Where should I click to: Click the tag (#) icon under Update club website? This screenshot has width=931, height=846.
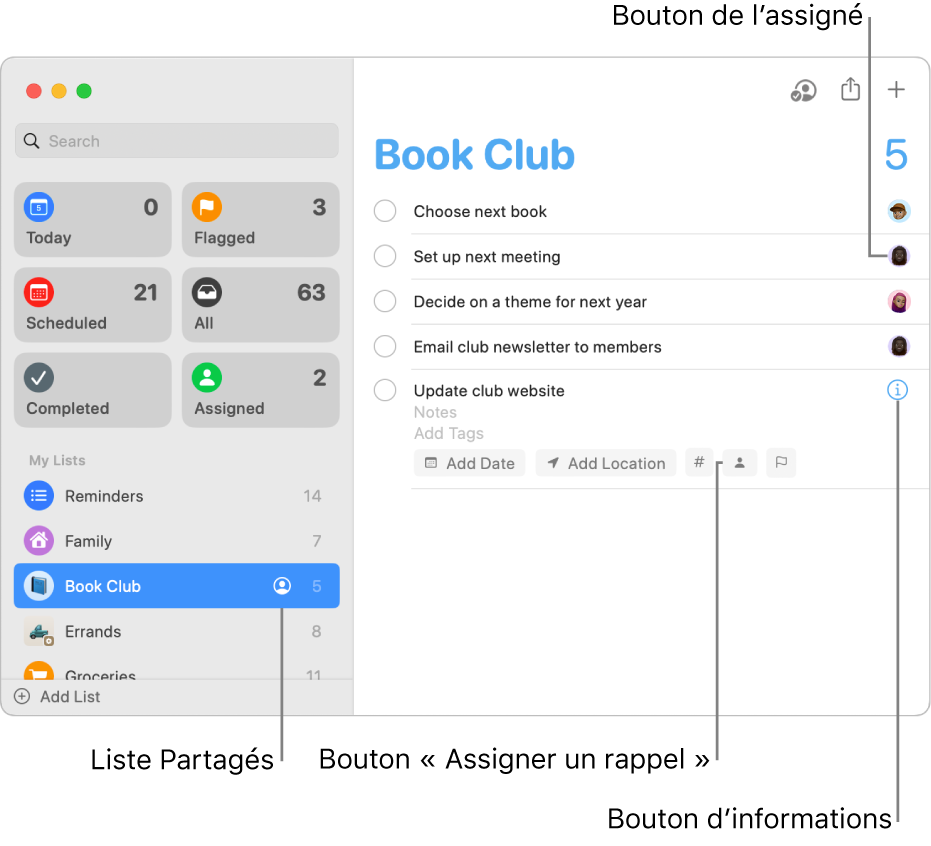pyautogui.click(x=699, y=463)
